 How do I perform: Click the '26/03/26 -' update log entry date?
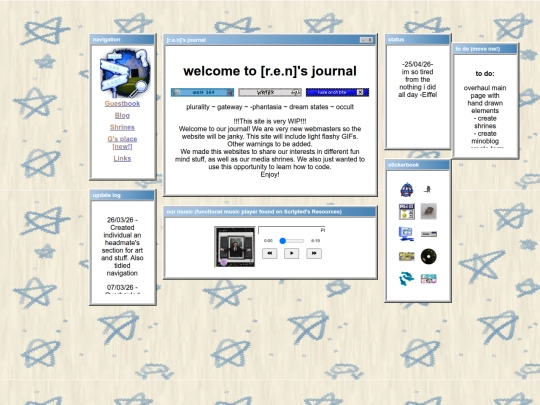122,220
